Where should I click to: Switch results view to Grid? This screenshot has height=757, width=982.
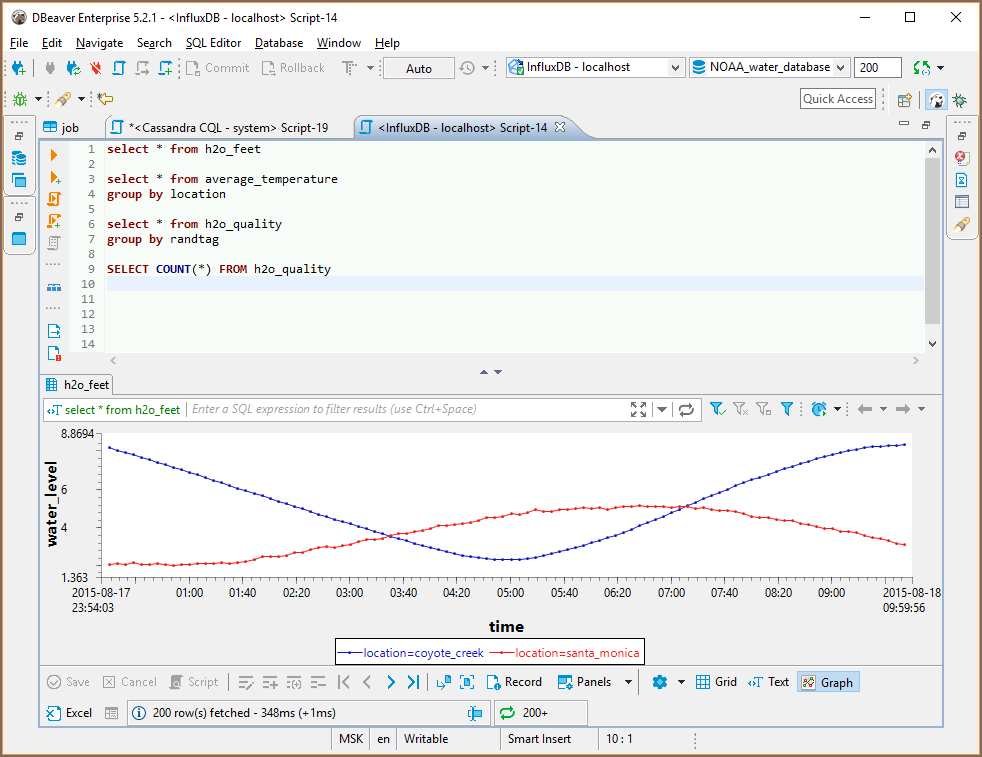click(716, 682)
